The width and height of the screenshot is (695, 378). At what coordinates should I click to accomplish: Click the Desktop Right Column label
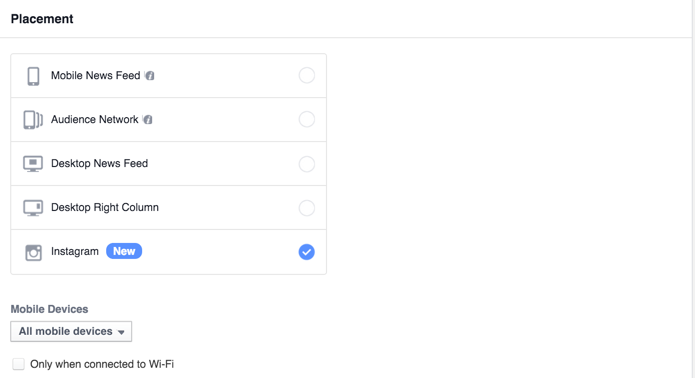[105, 207]
